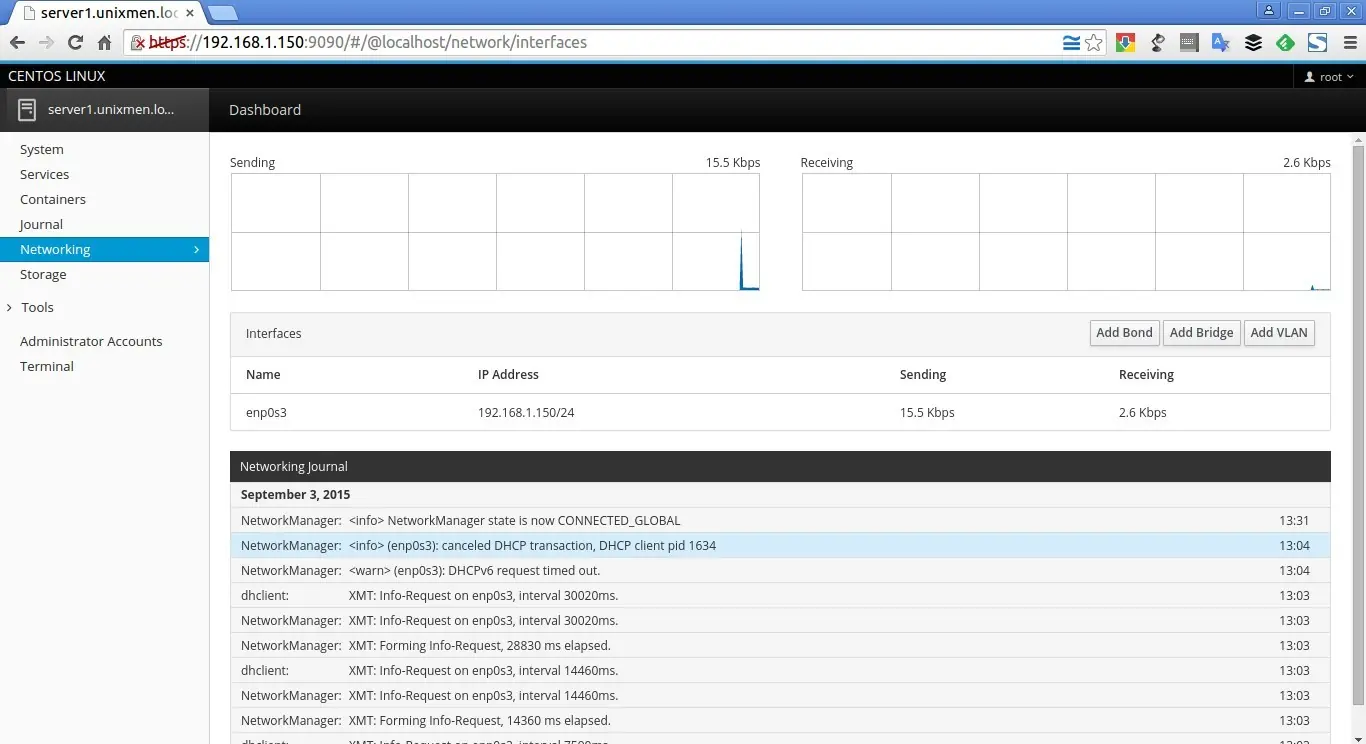Image resolution: width=1366 pixels, height=744 pixels.
Task: Click the Buffer layers extension icon
Action: pos(1253,42)
